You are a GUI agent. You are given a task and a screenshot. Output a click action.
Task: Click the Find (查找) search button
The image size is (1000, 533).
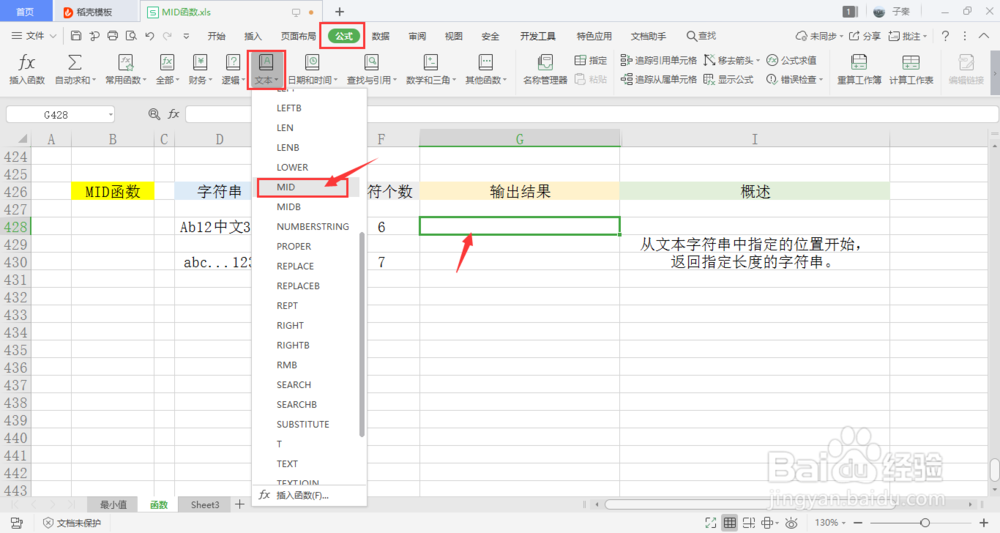click(701, 36)
